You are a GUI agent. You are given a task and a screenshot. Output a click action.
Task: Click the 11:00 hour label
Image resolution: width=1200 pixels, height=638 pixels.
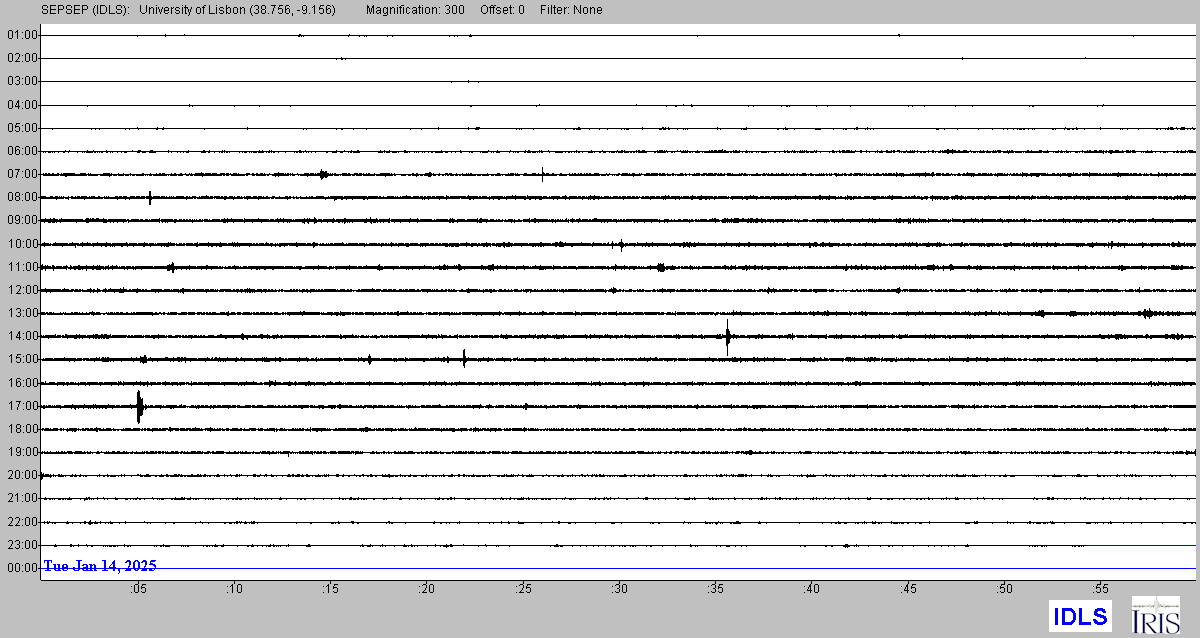pos(22,267)
